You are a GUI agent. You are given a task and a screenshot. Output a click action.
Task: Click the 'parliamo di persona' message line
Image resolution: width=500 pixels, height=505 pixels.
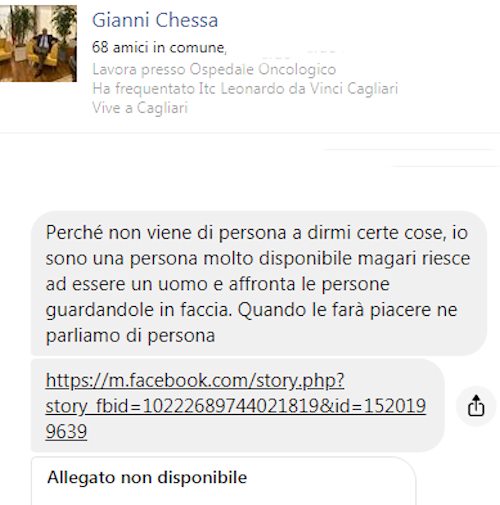130,335
